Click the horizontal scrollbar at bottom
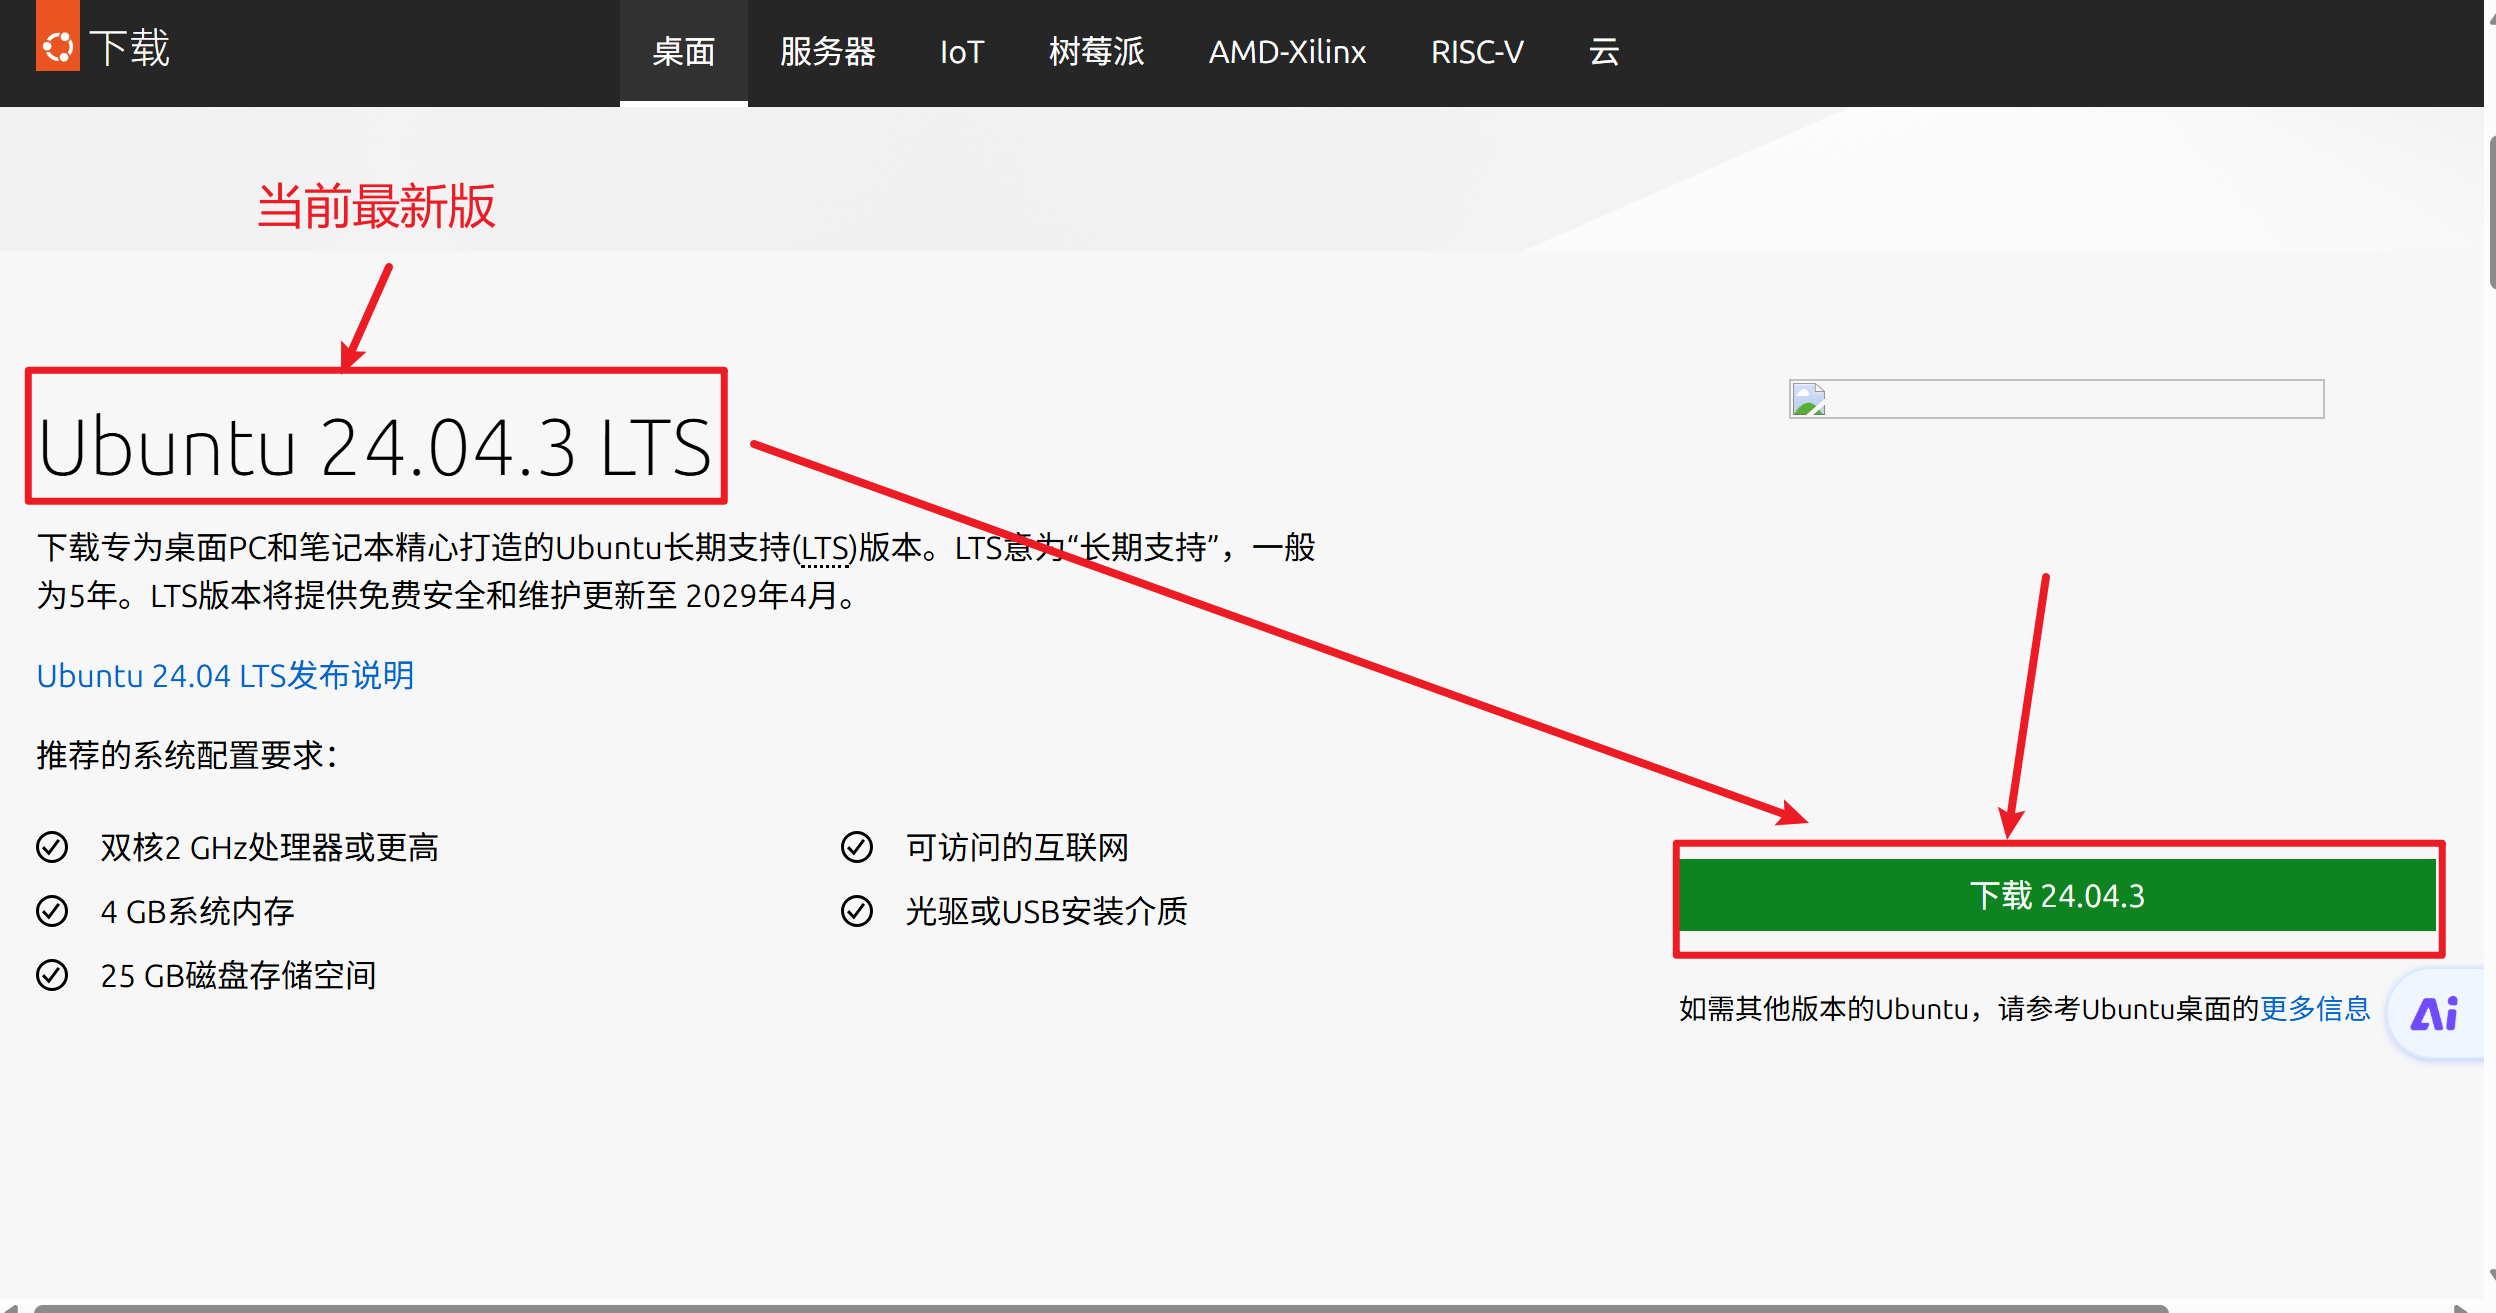The width and height of the screenshot is (2496, 1313). pyautogui.click(x=1100, y=1307)
